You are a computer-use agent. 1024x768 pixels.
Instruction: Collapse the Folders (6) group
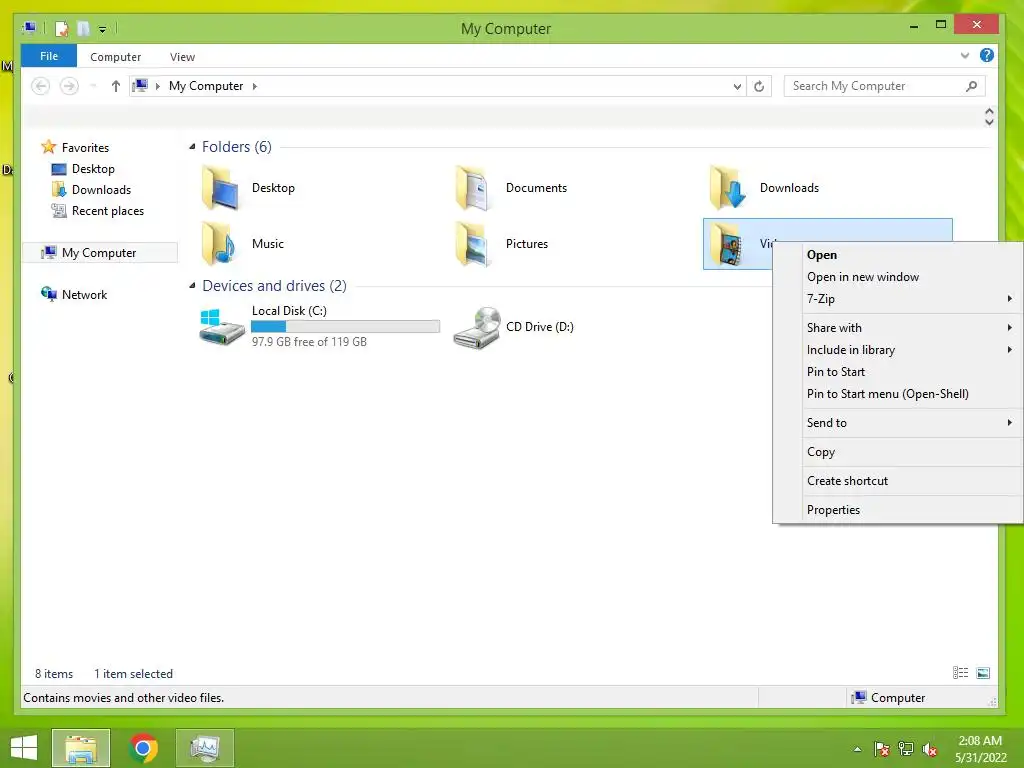point(192,146)
